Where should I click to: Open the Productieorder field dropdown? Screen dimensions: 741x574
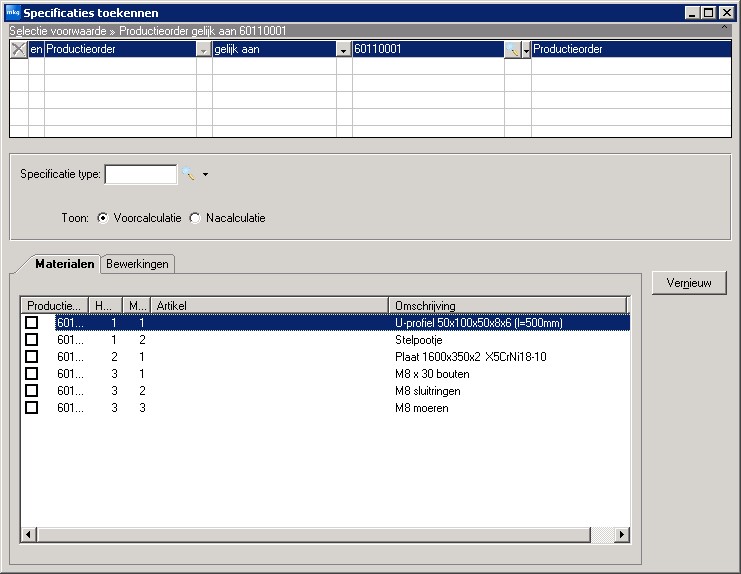(203, 50)
